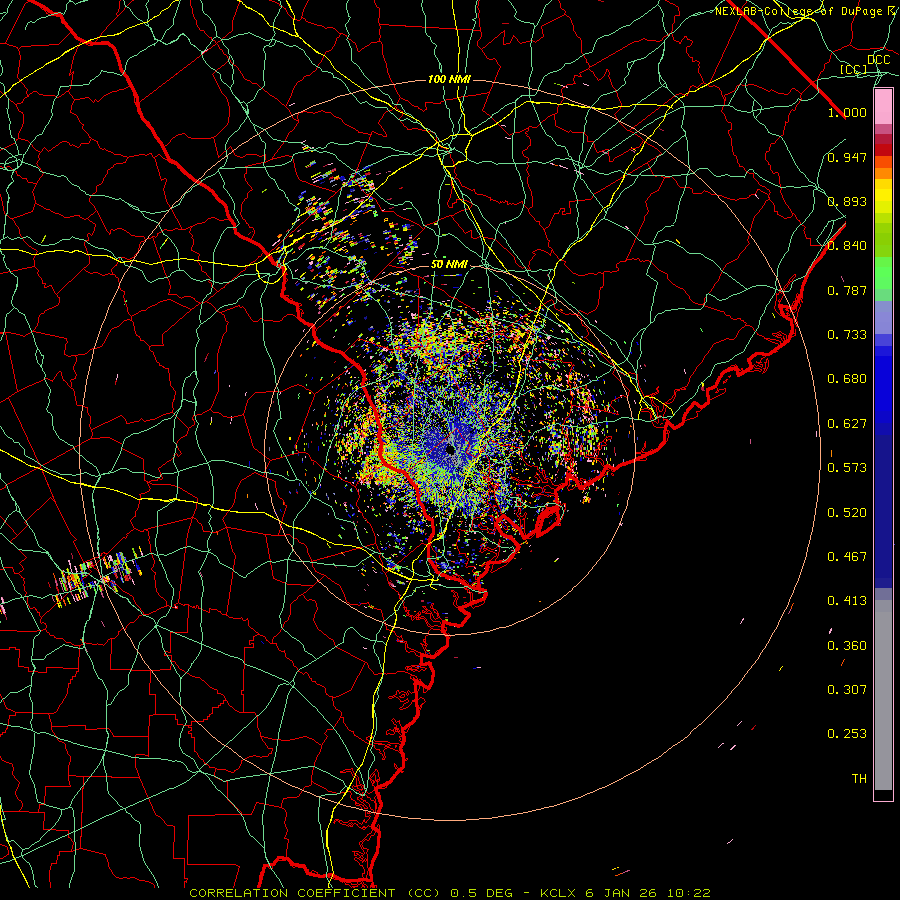Click the 50 NMI range ring label

tap(449, 265)
